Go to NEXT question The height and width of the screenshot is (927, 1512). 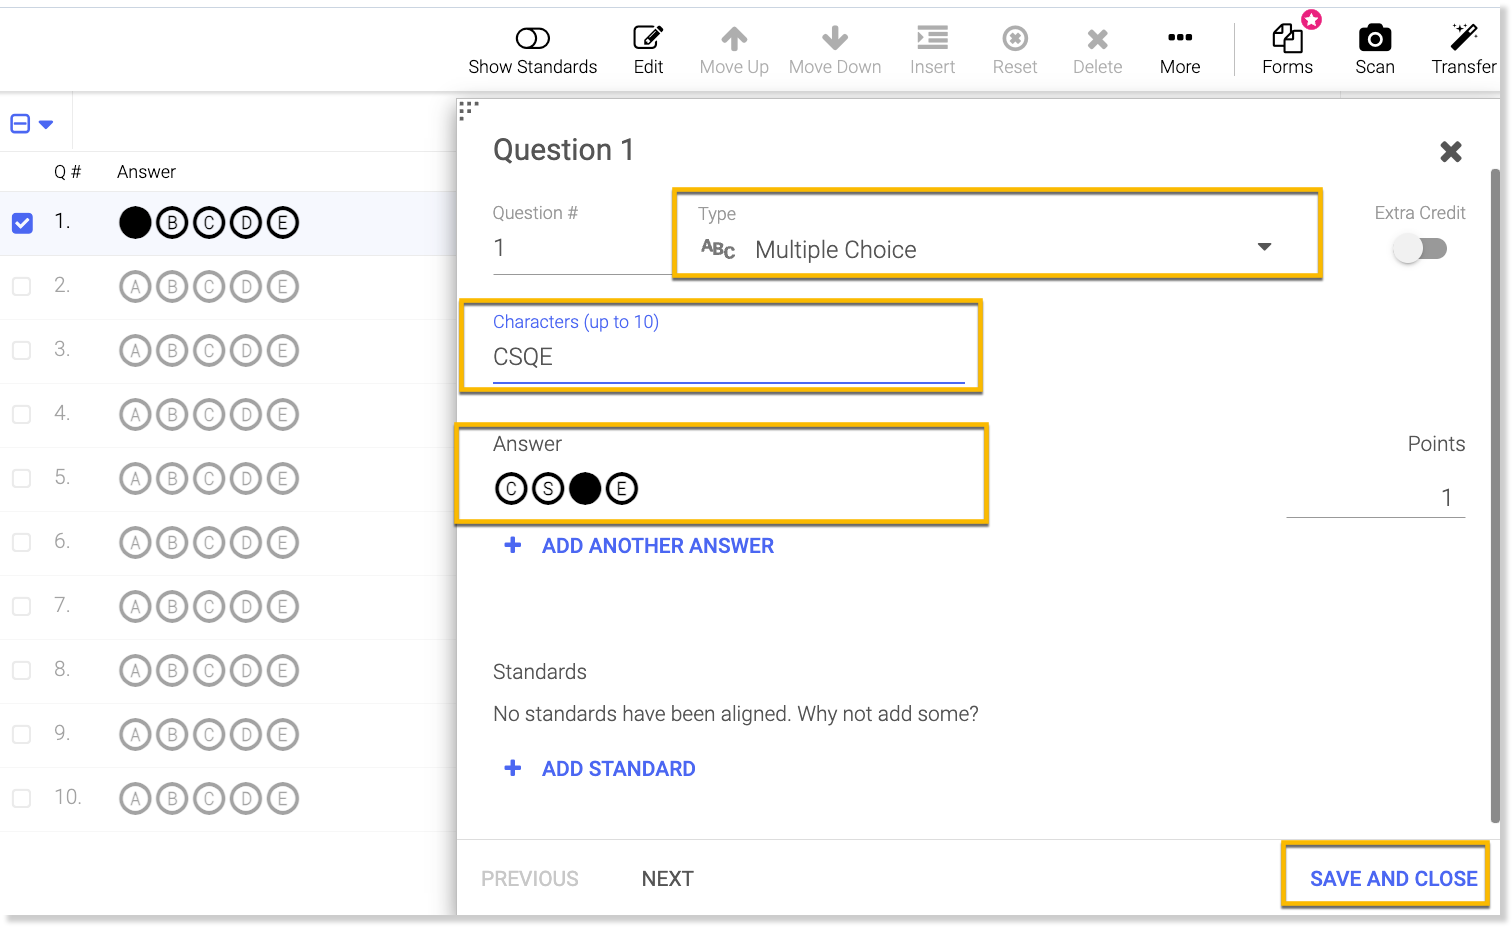coord(667,878)
